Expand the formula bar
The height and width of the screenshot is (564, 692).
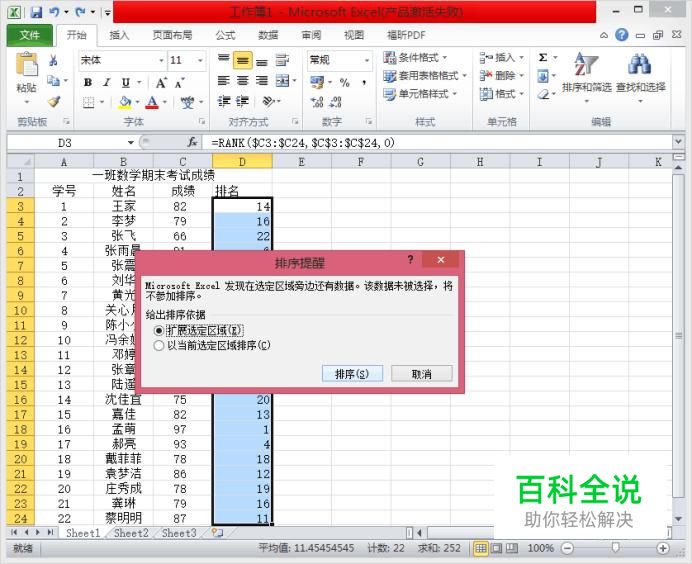[x=678, y=142]
